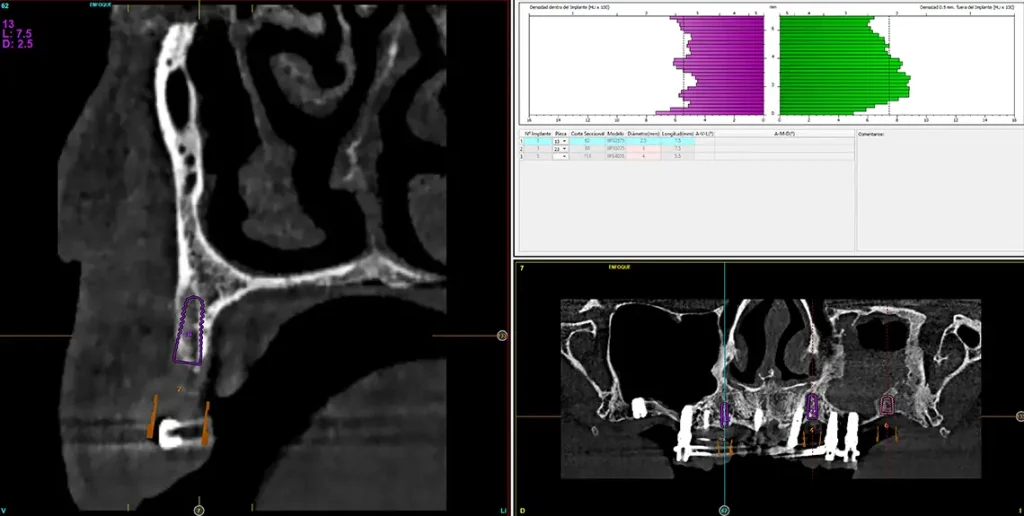Click the Diámetro cell of implant row 3

click(643, 156)
